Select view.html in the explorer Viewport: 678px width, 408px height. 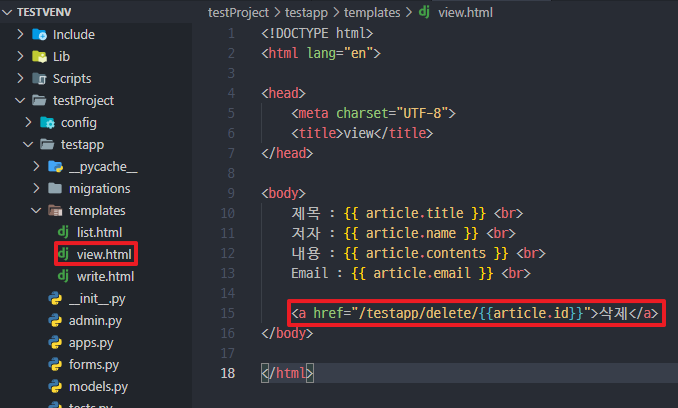pyautogui.click(x=104, y=255)
